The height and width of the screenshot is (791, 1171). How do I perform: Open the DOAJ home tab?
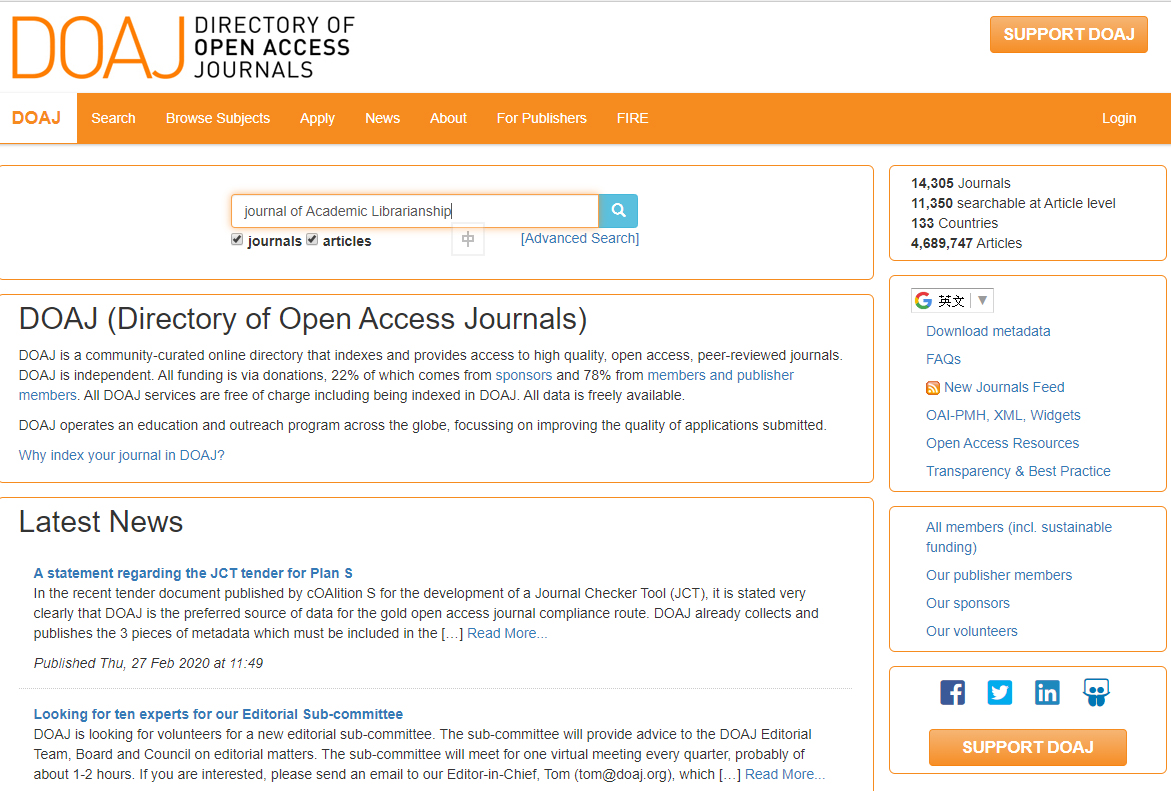(37, 118)
